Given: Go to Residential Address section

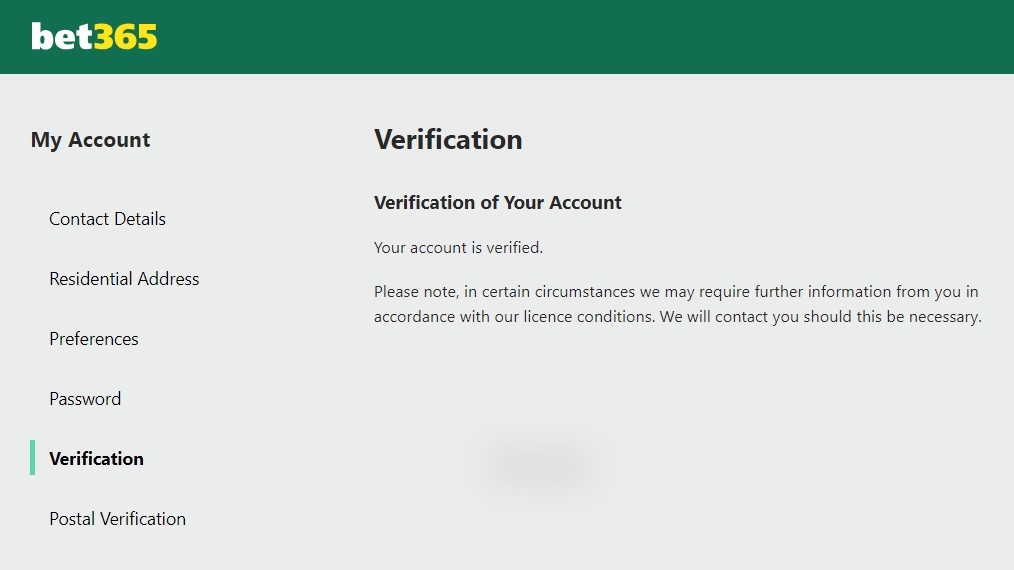Looking at the screenshot, I should (x=124, y=279).
